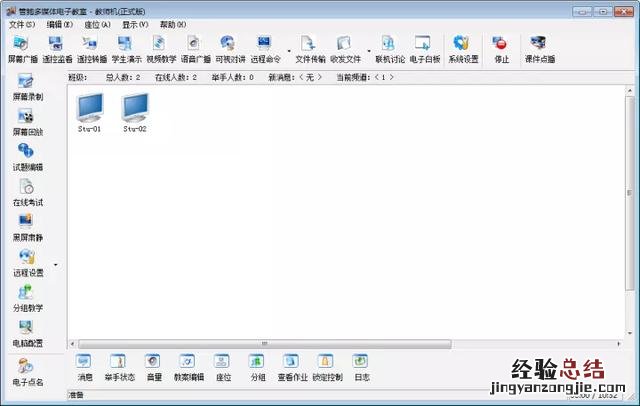Open the 座位 menu in menu bar
The width and height of the screenshot is (640, 406).
click(97, 24)
